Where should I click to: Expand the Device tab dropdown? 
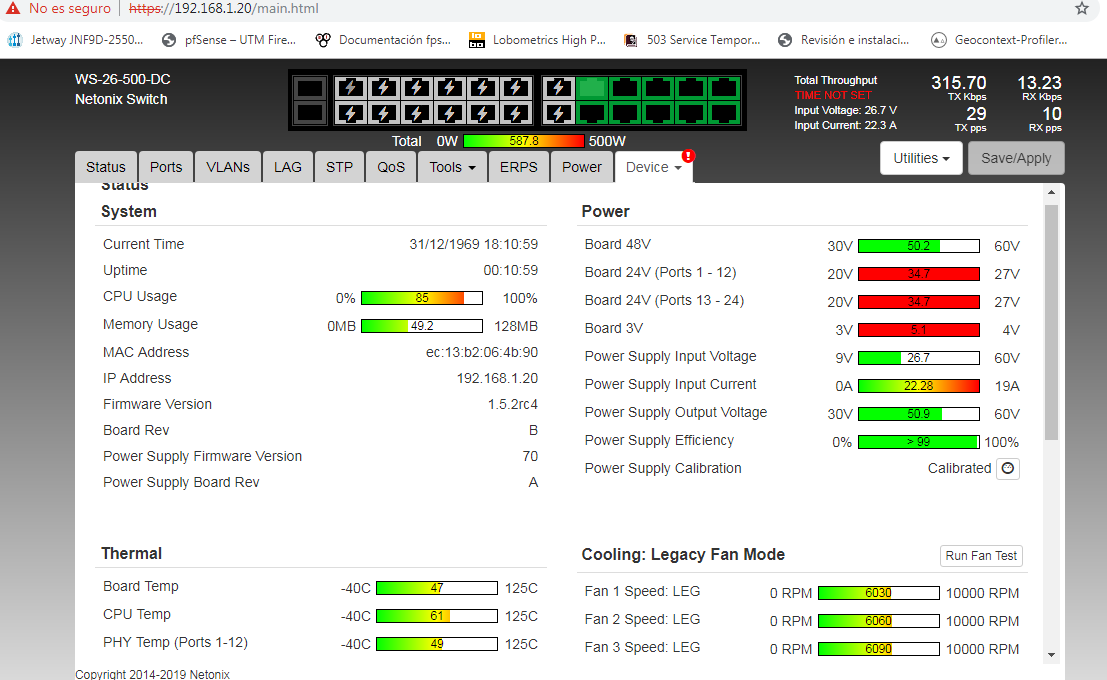point(653,167)
